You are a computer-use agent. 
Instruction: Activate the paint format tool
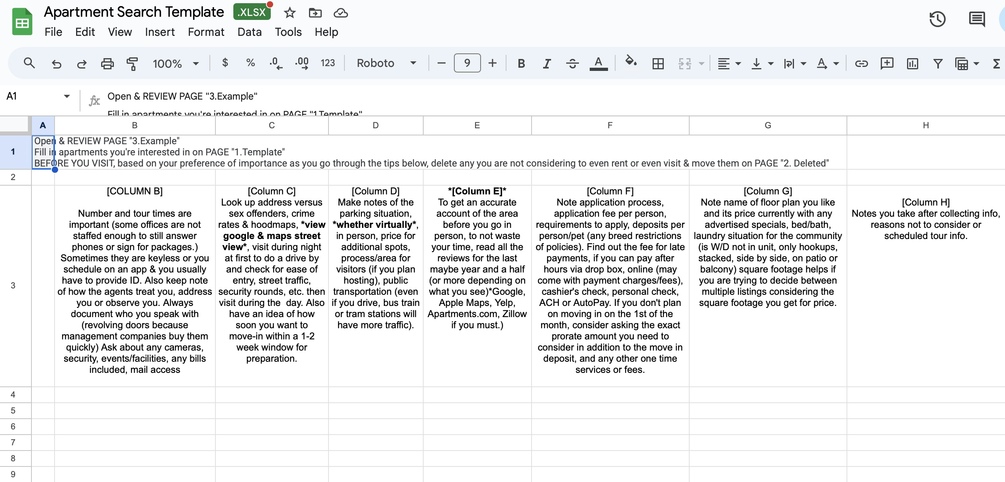(132, 63)
